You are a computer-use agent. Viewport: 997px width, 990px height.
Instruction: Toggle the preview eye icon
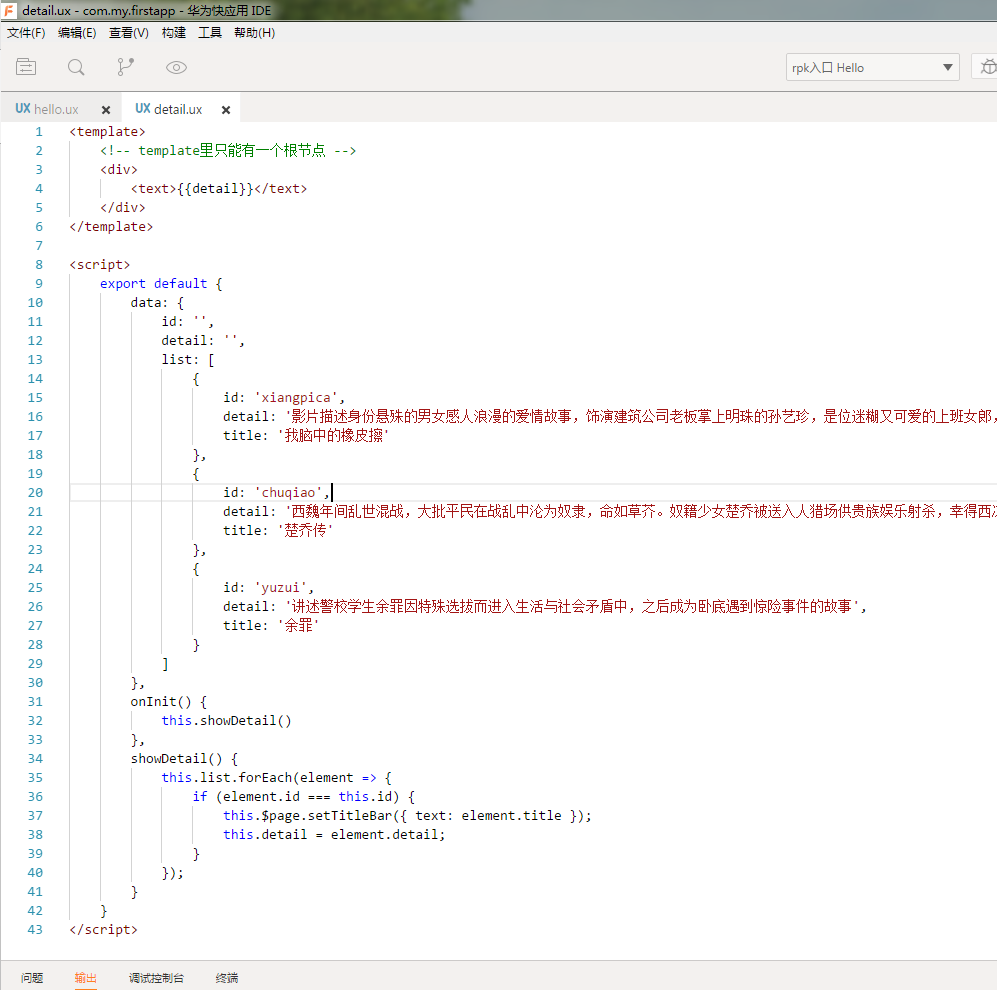click(176, 67)
